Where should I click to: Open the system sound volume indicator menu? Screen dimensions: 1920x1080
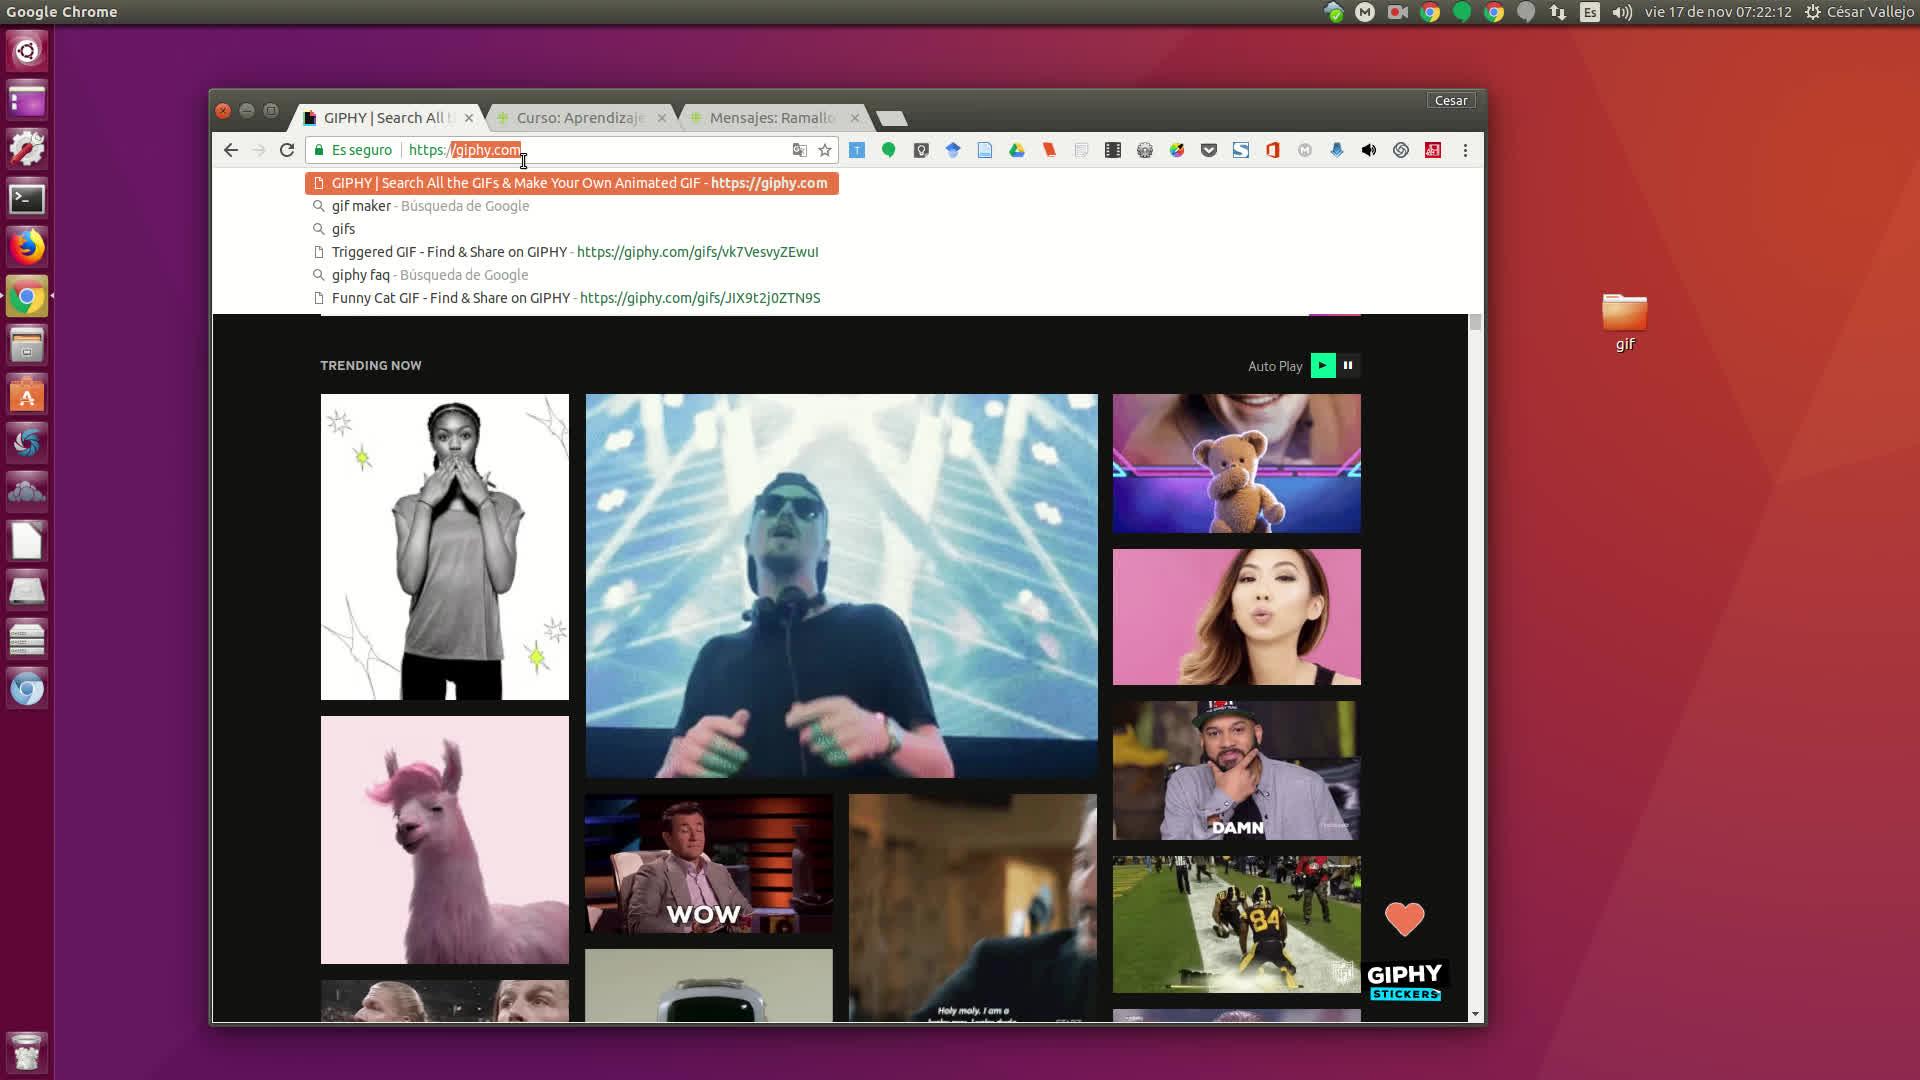1622,12
